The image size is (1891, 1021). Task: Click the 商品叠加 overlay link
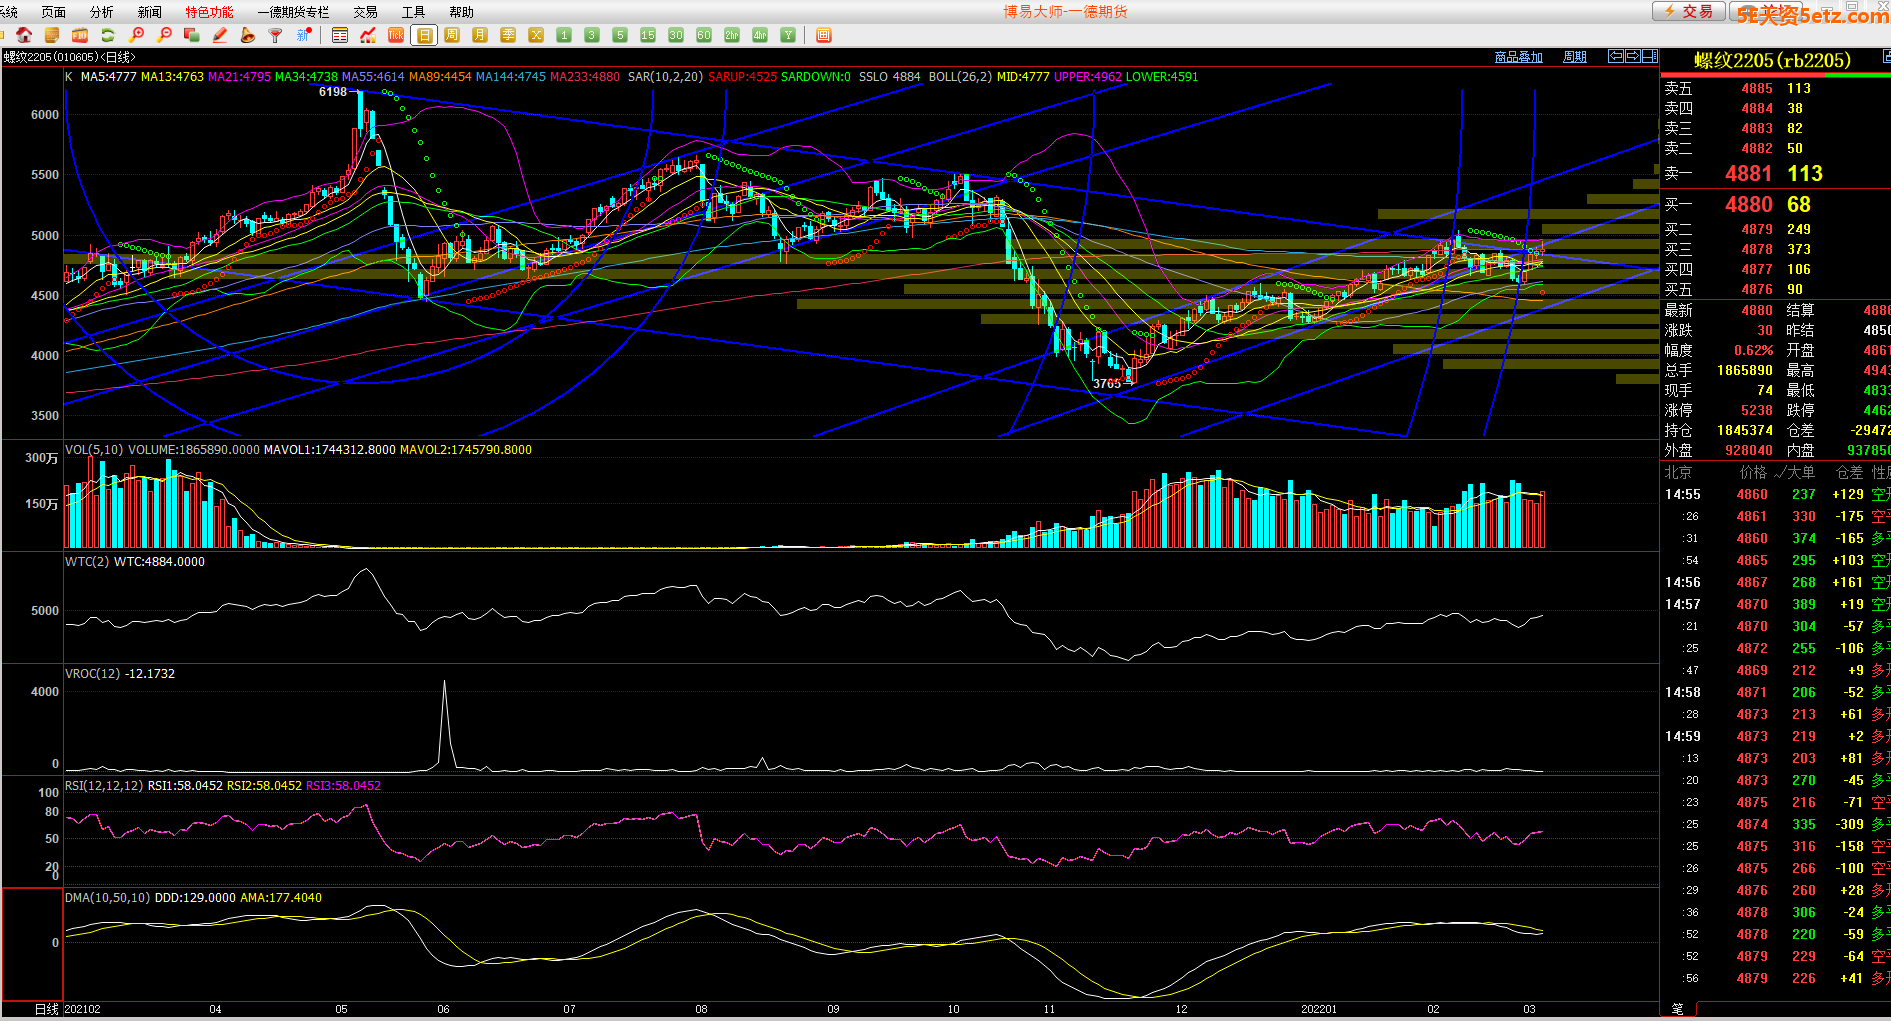[x=1518, y=57]
